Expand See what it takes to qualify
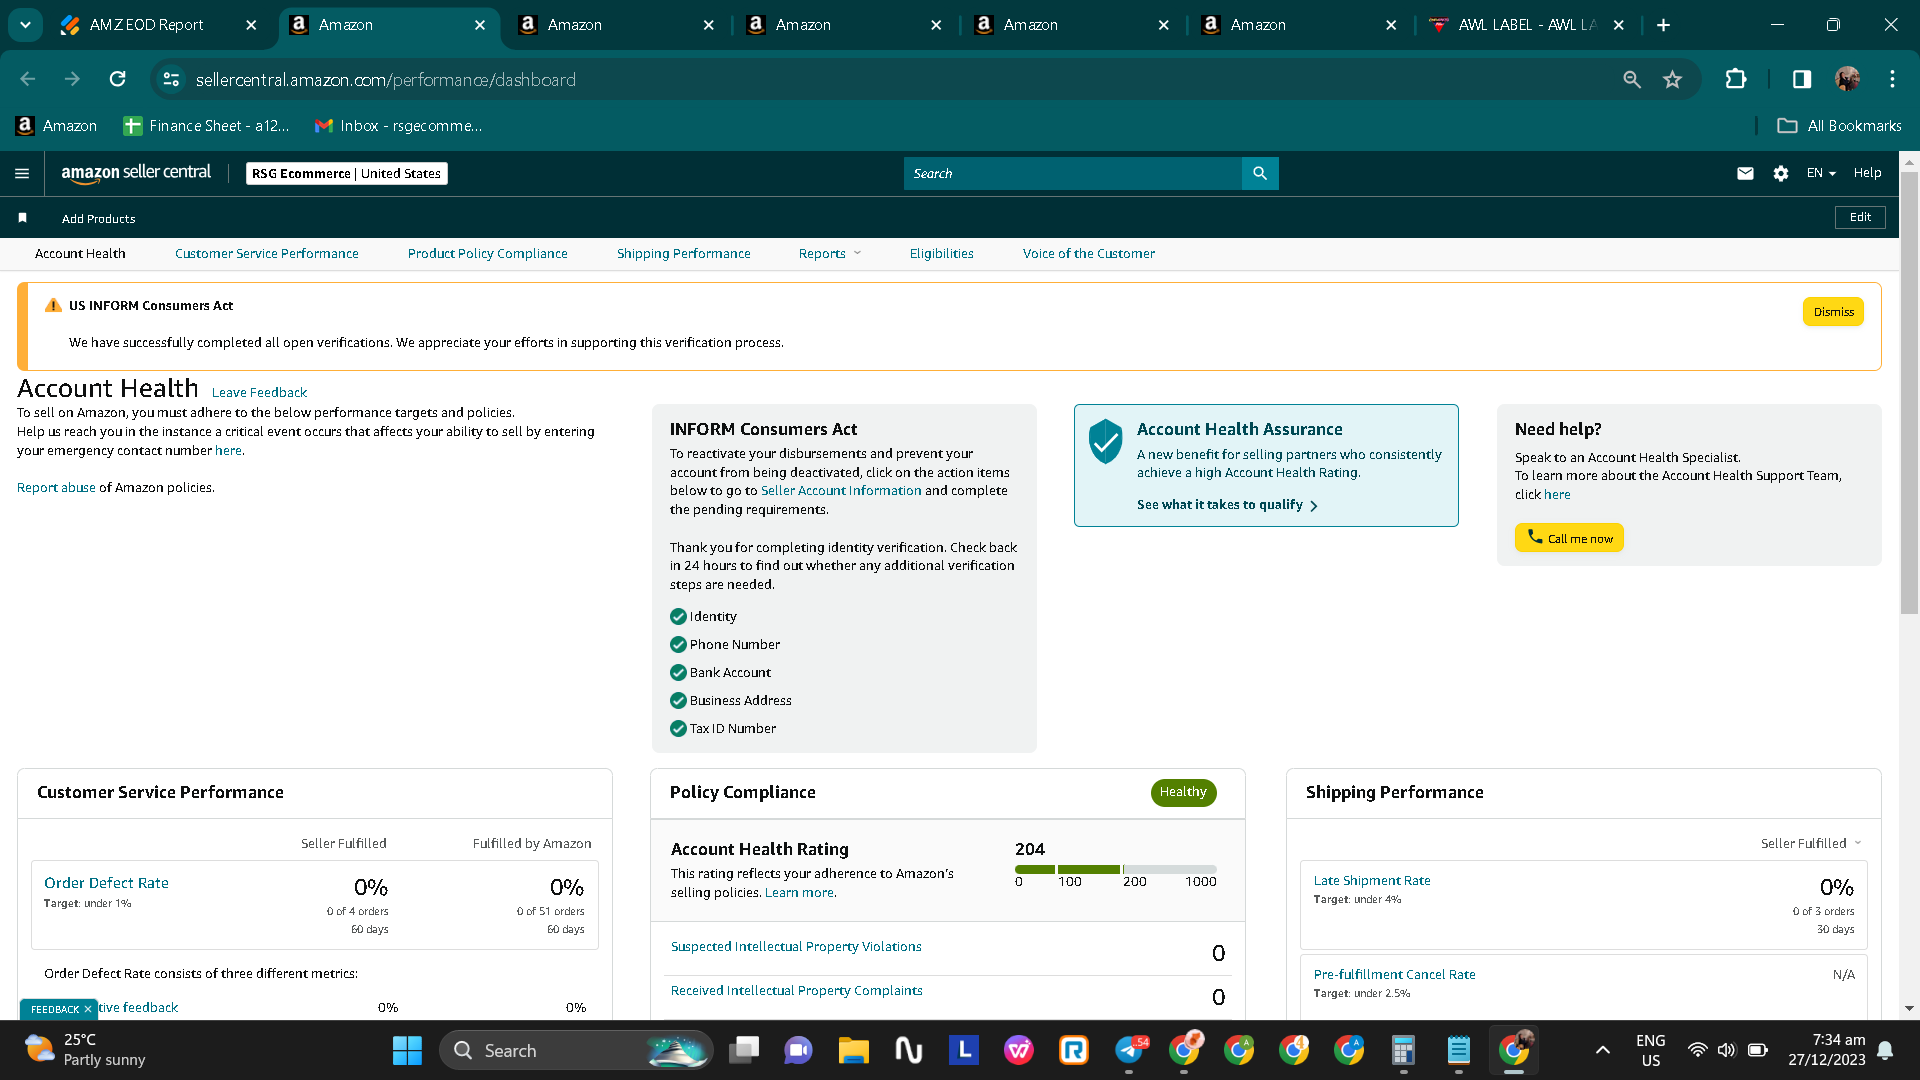1920x1080 pixels. (1227, 505)
